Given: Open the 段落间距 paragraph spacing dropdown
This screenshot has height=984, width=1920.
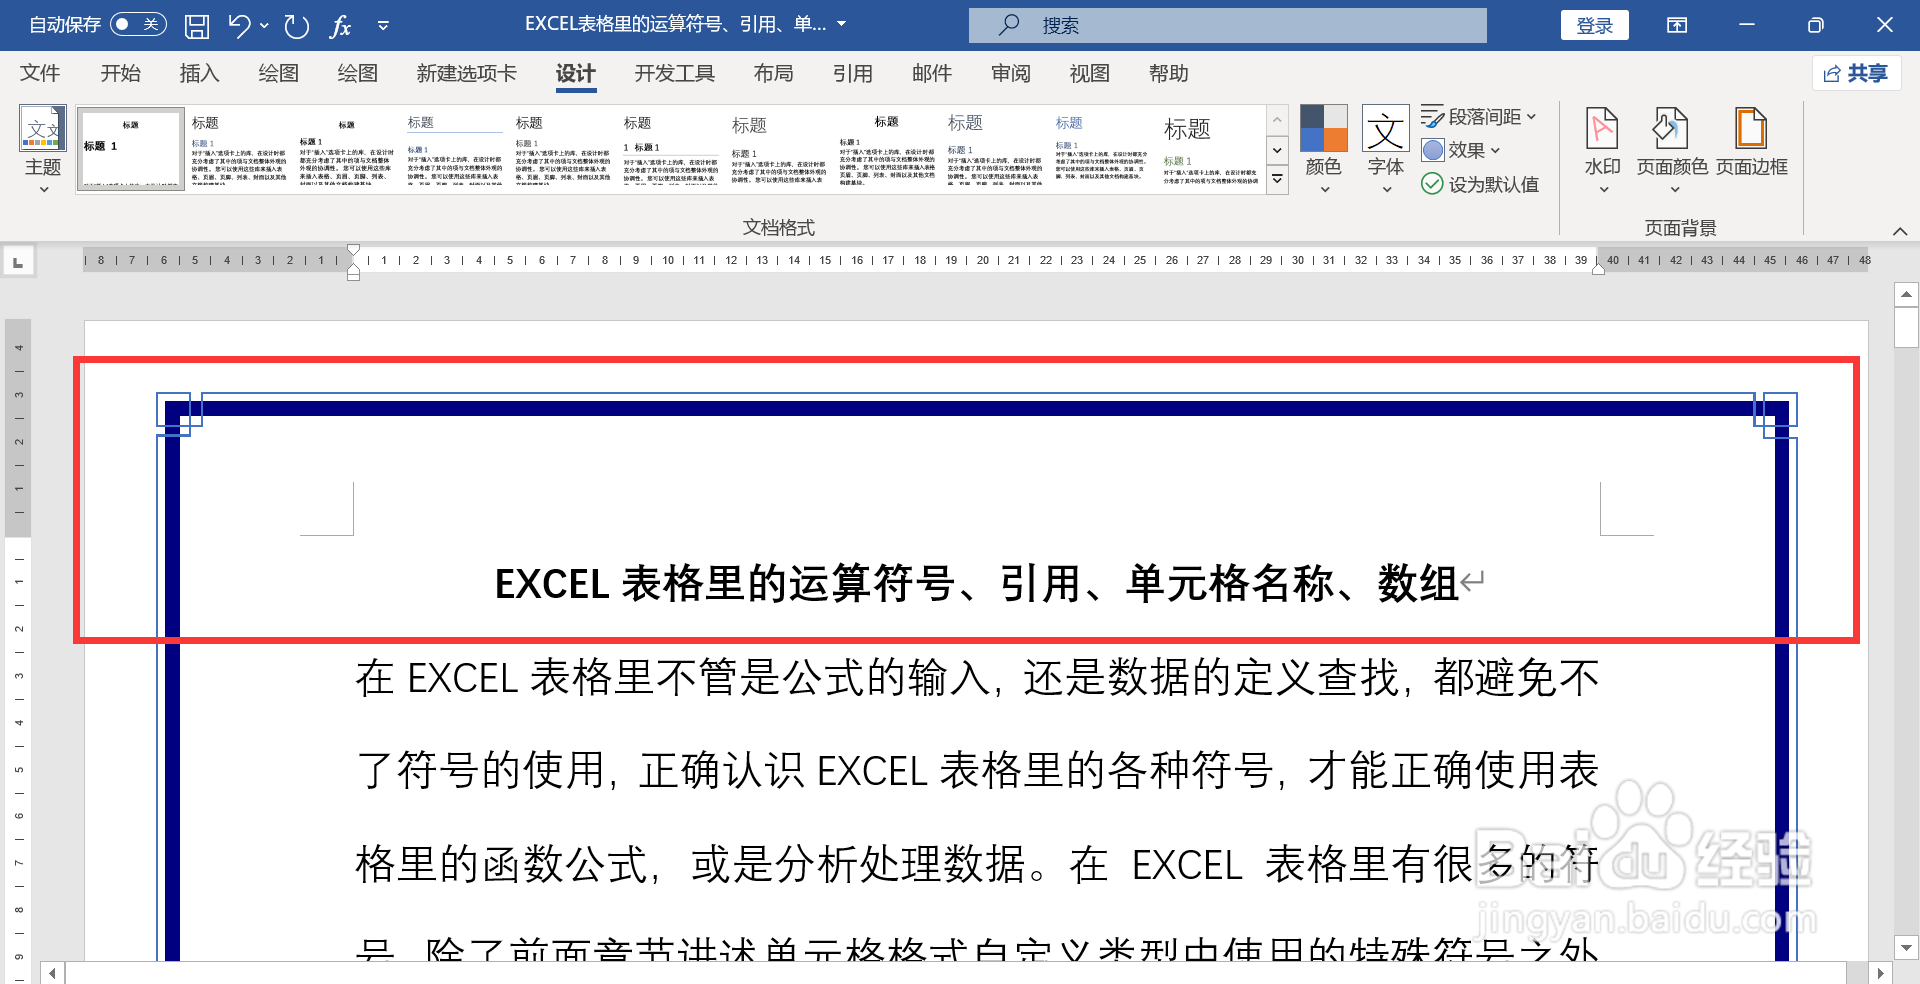Looking at the screenshot, I should click(1479, 117).
